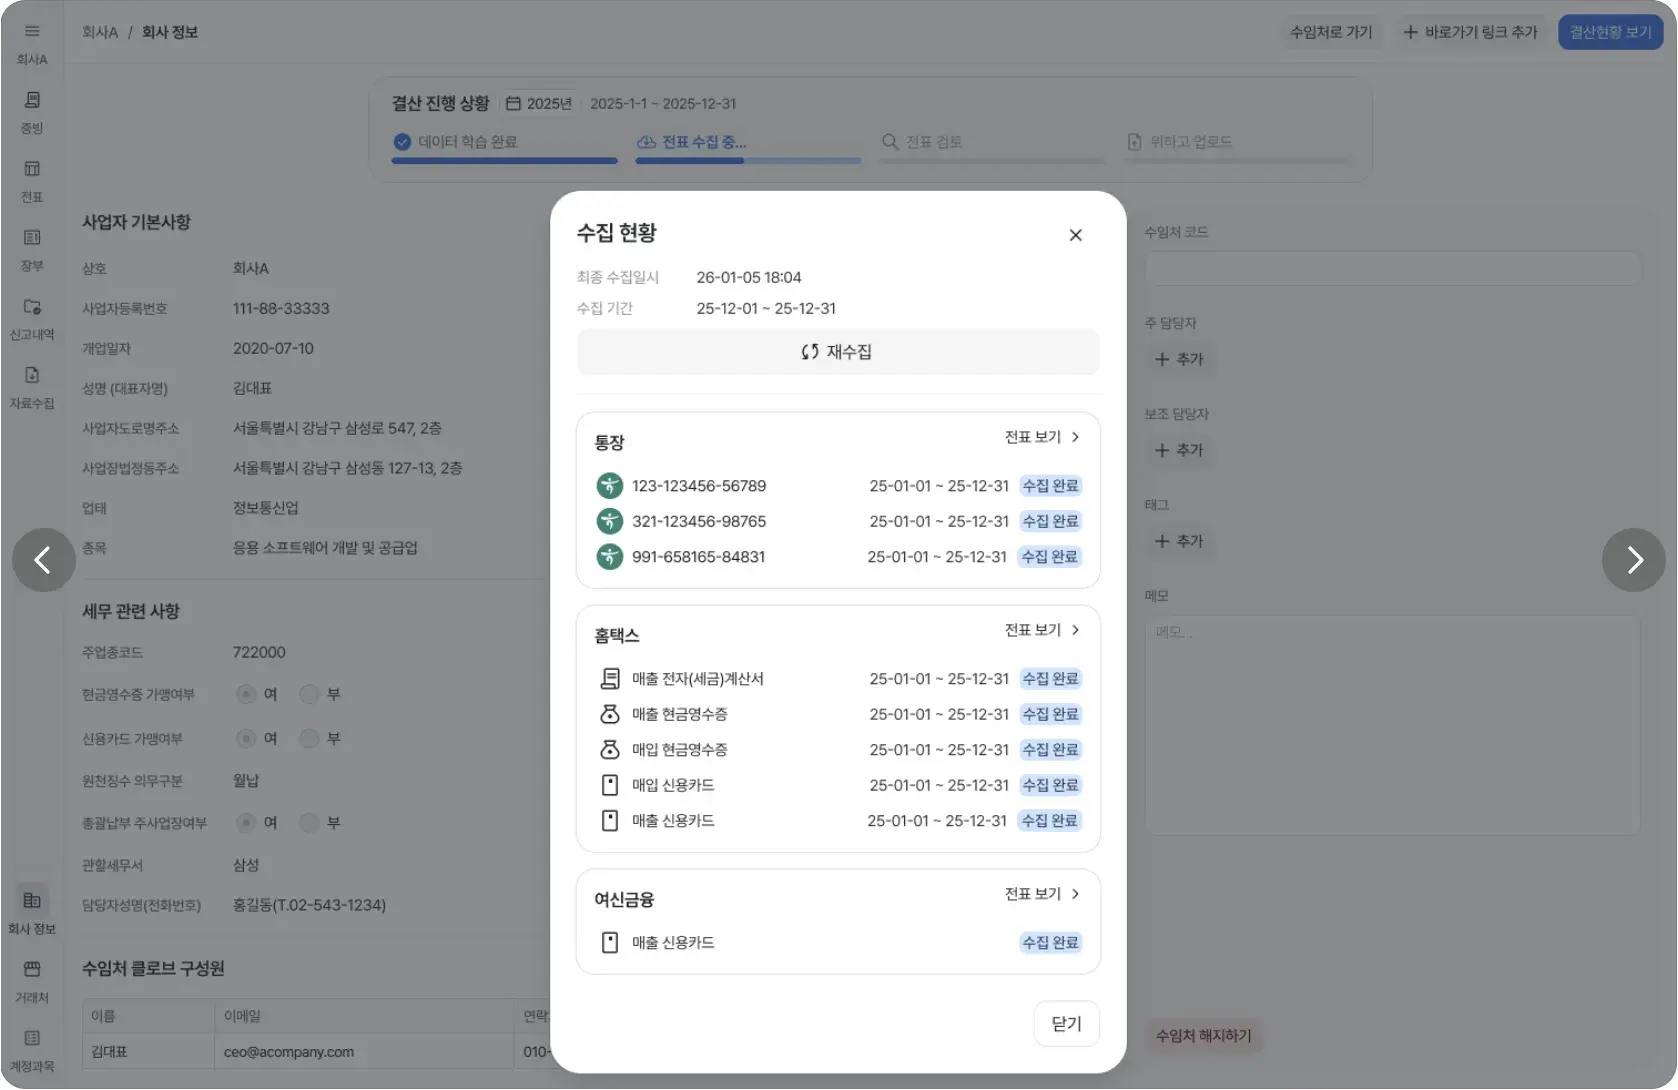Select 부 for 현금영수증 가맹여부
Viewport: 1678px width, 1090px height.
310,694
